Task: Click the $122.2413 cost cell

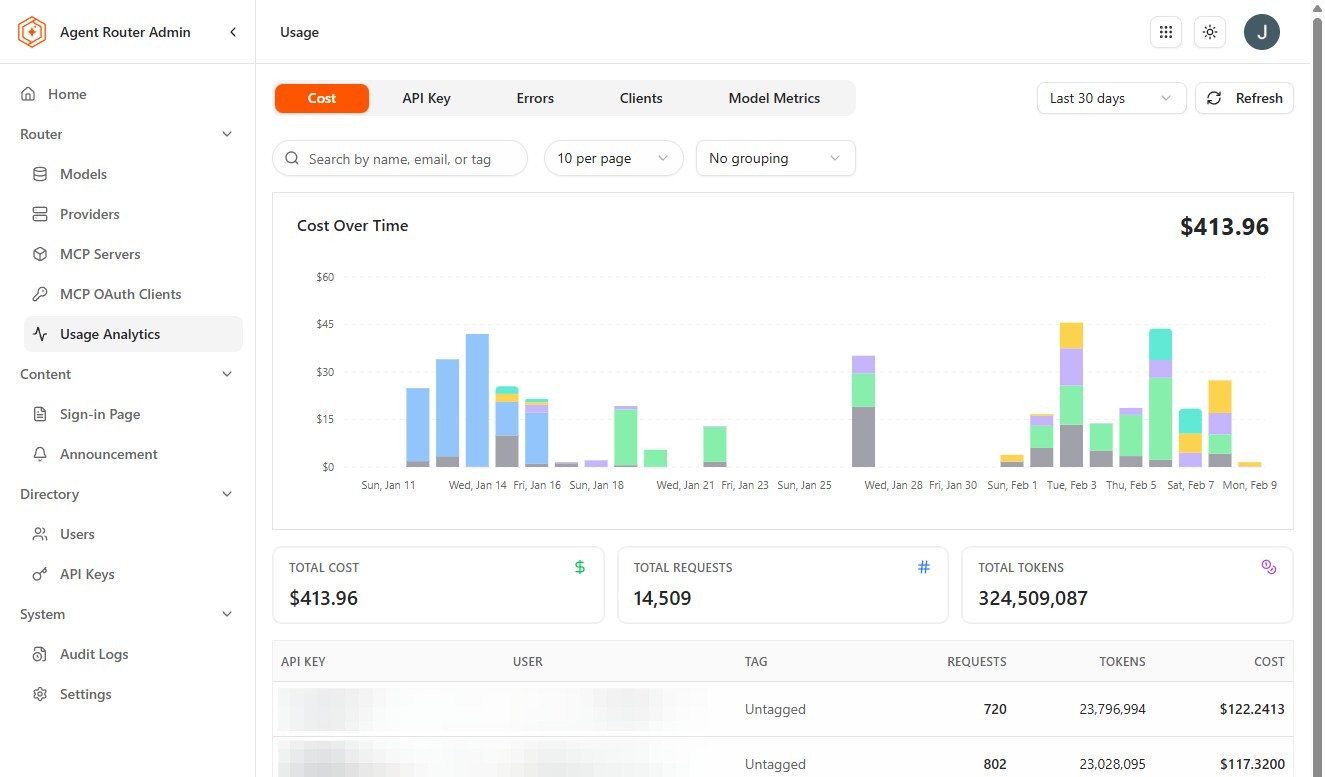Action: click(1252, 709)
